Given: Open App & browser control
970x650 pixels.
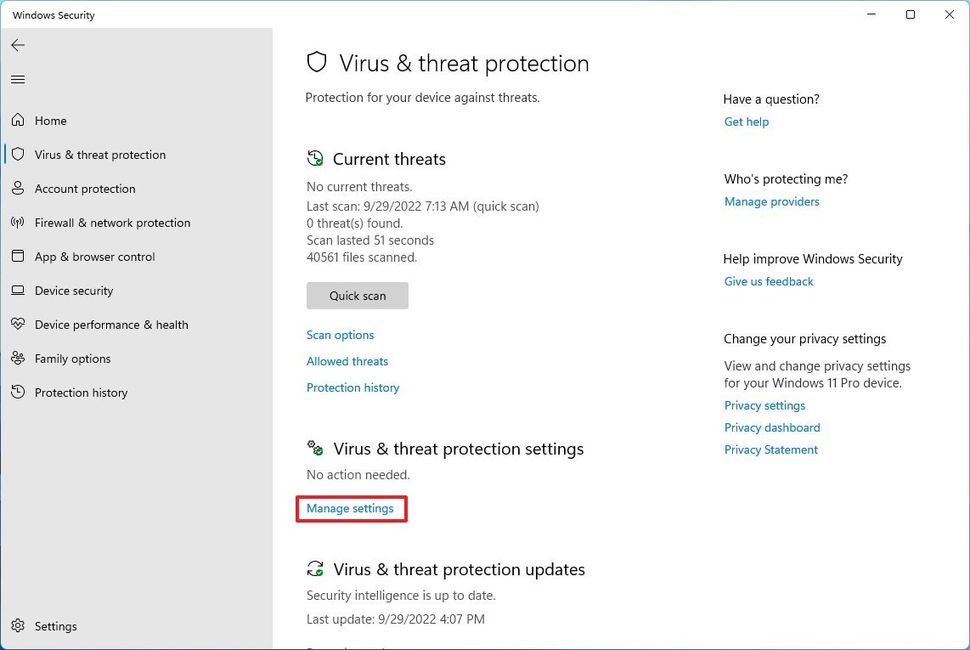Looking at the screenshot, I should [92, 256].
